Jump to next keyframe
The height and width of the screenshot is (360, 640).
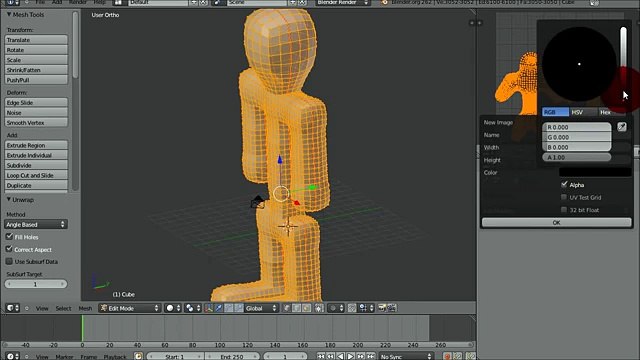360,357
